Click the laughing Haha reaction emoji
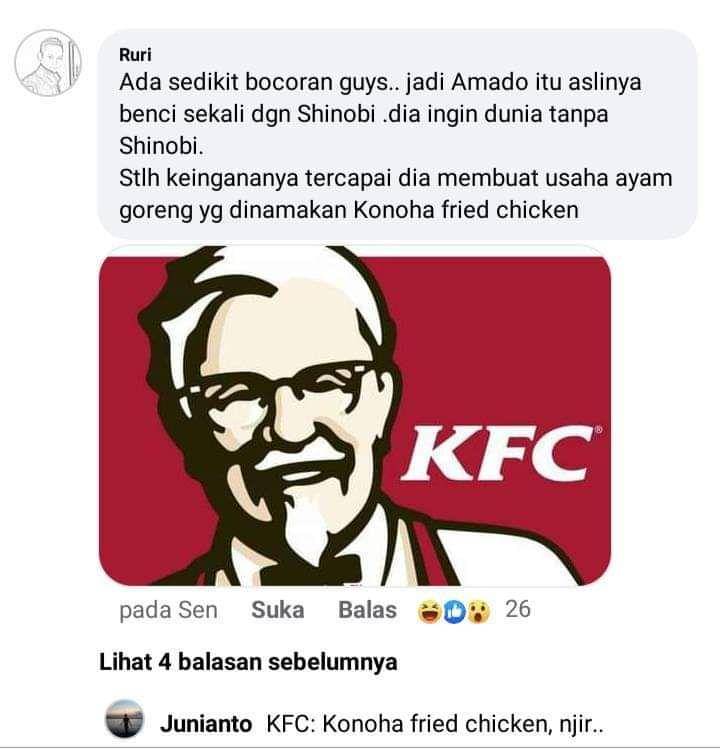This screenshot has height=750, width=720. pos(431,610)
